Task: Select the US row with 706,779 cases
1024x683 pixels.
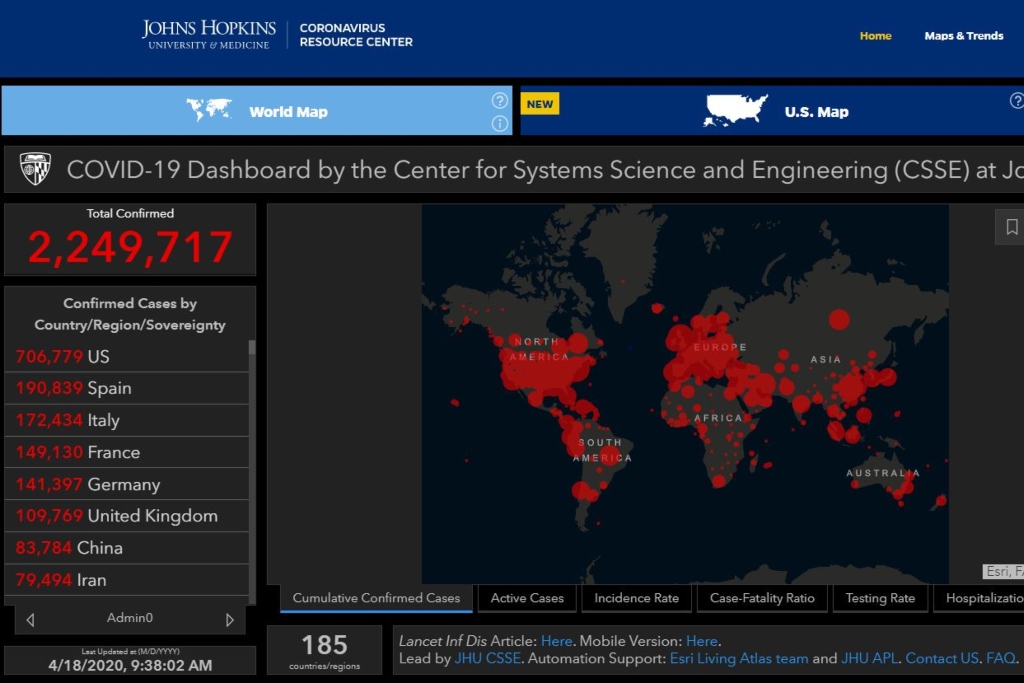Action: [x=127, y=357]
